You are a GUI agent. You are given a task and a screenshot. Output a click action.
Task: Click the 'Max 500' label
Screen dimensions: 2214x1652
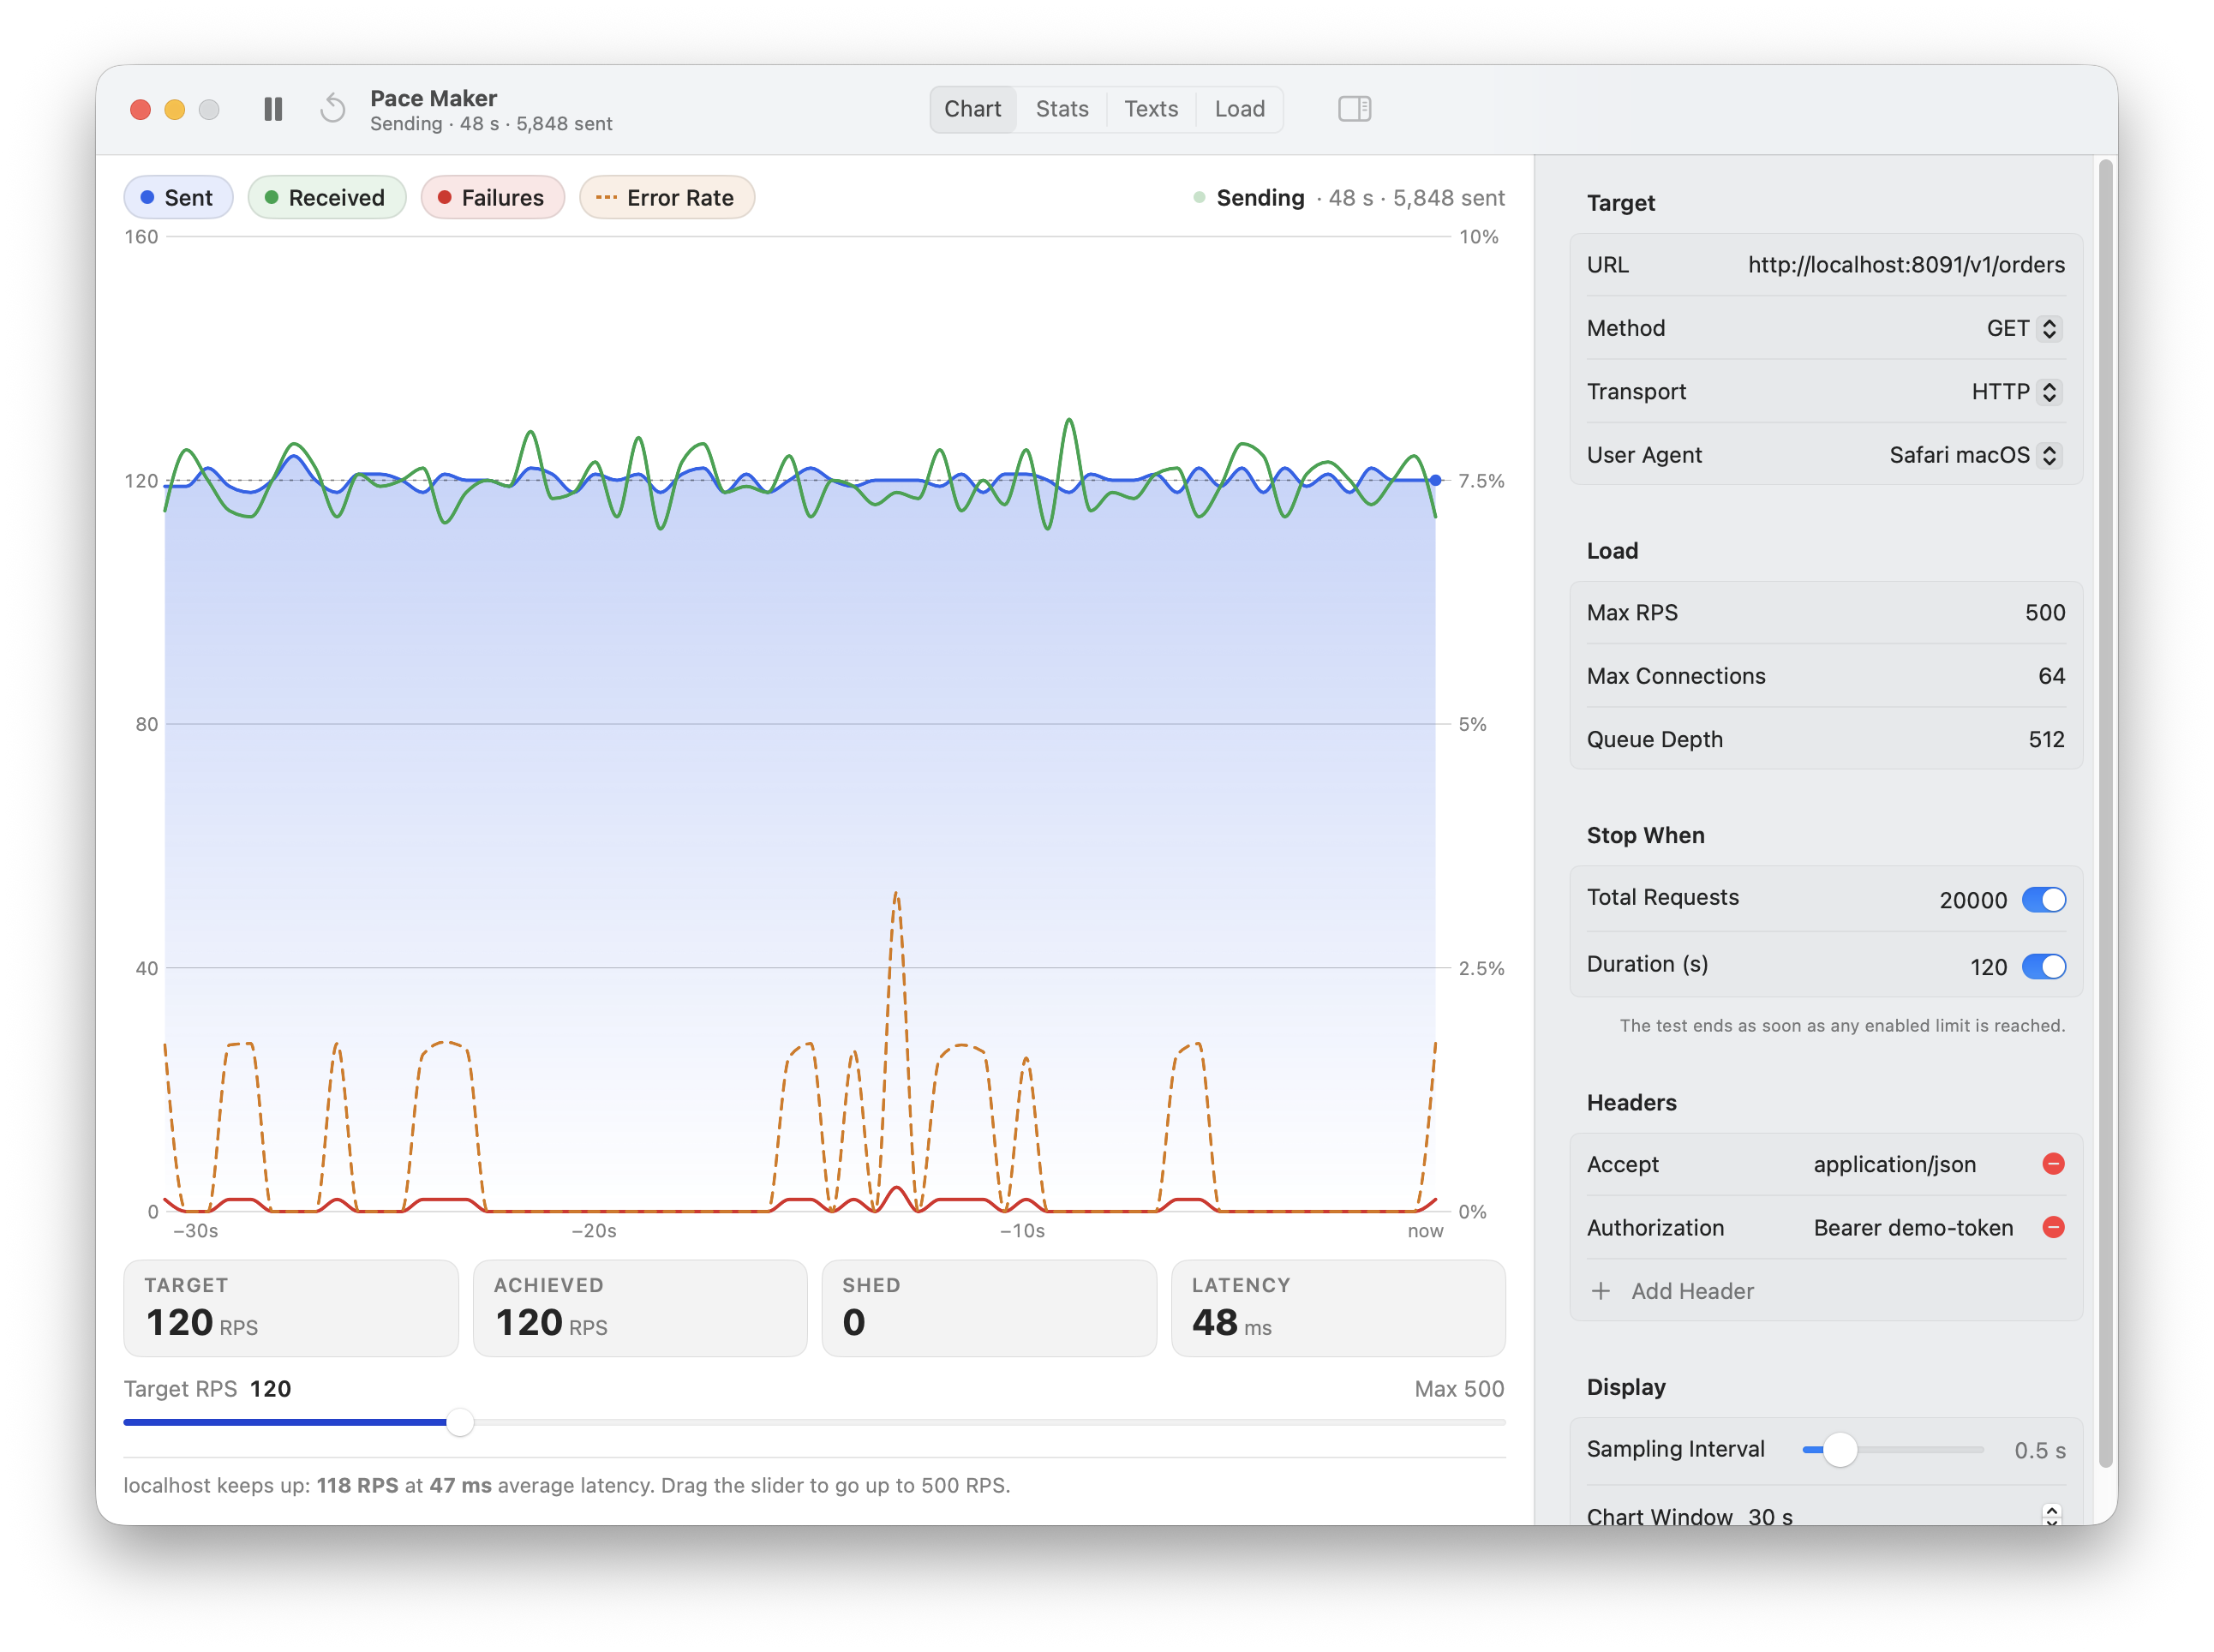point(1458,1388)
